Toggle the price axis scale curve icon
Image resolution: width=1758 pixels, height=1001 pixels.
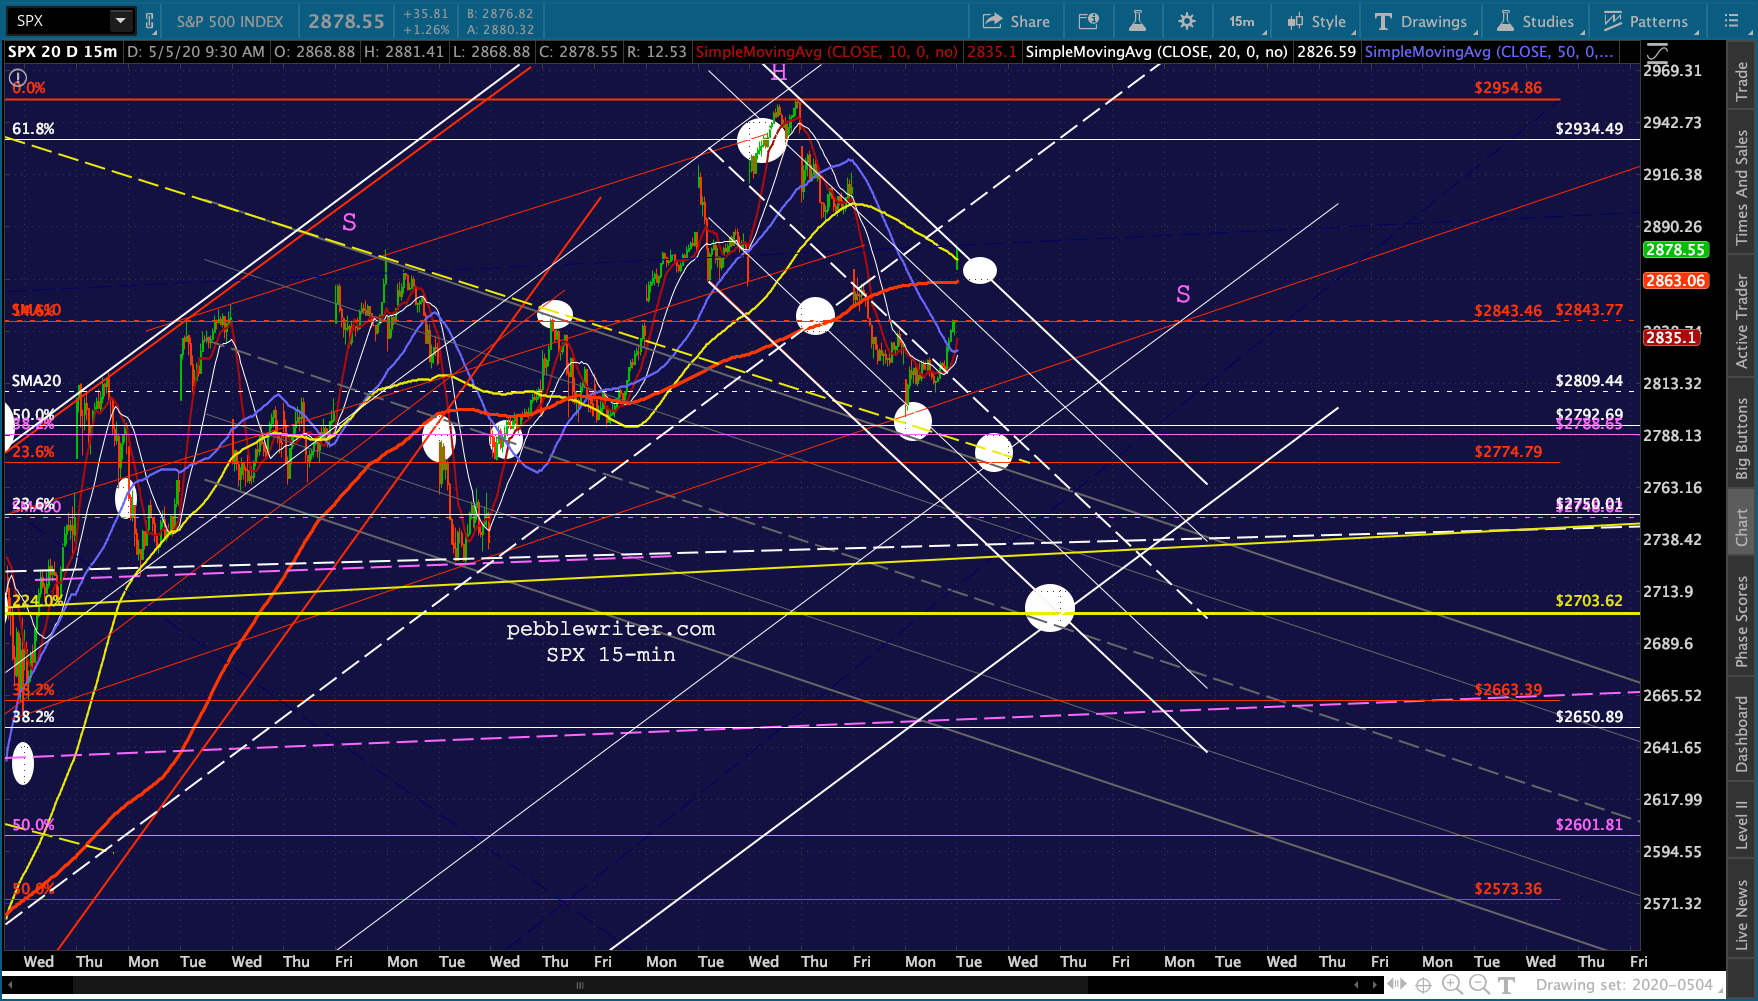click(1657, 52)
